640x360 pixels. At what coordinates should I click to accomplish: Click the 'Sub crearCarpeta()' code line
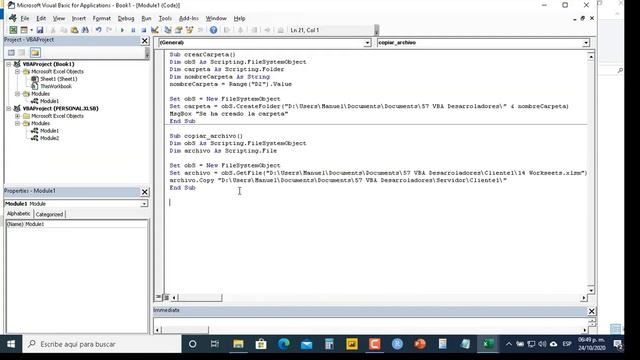[202, 55]
